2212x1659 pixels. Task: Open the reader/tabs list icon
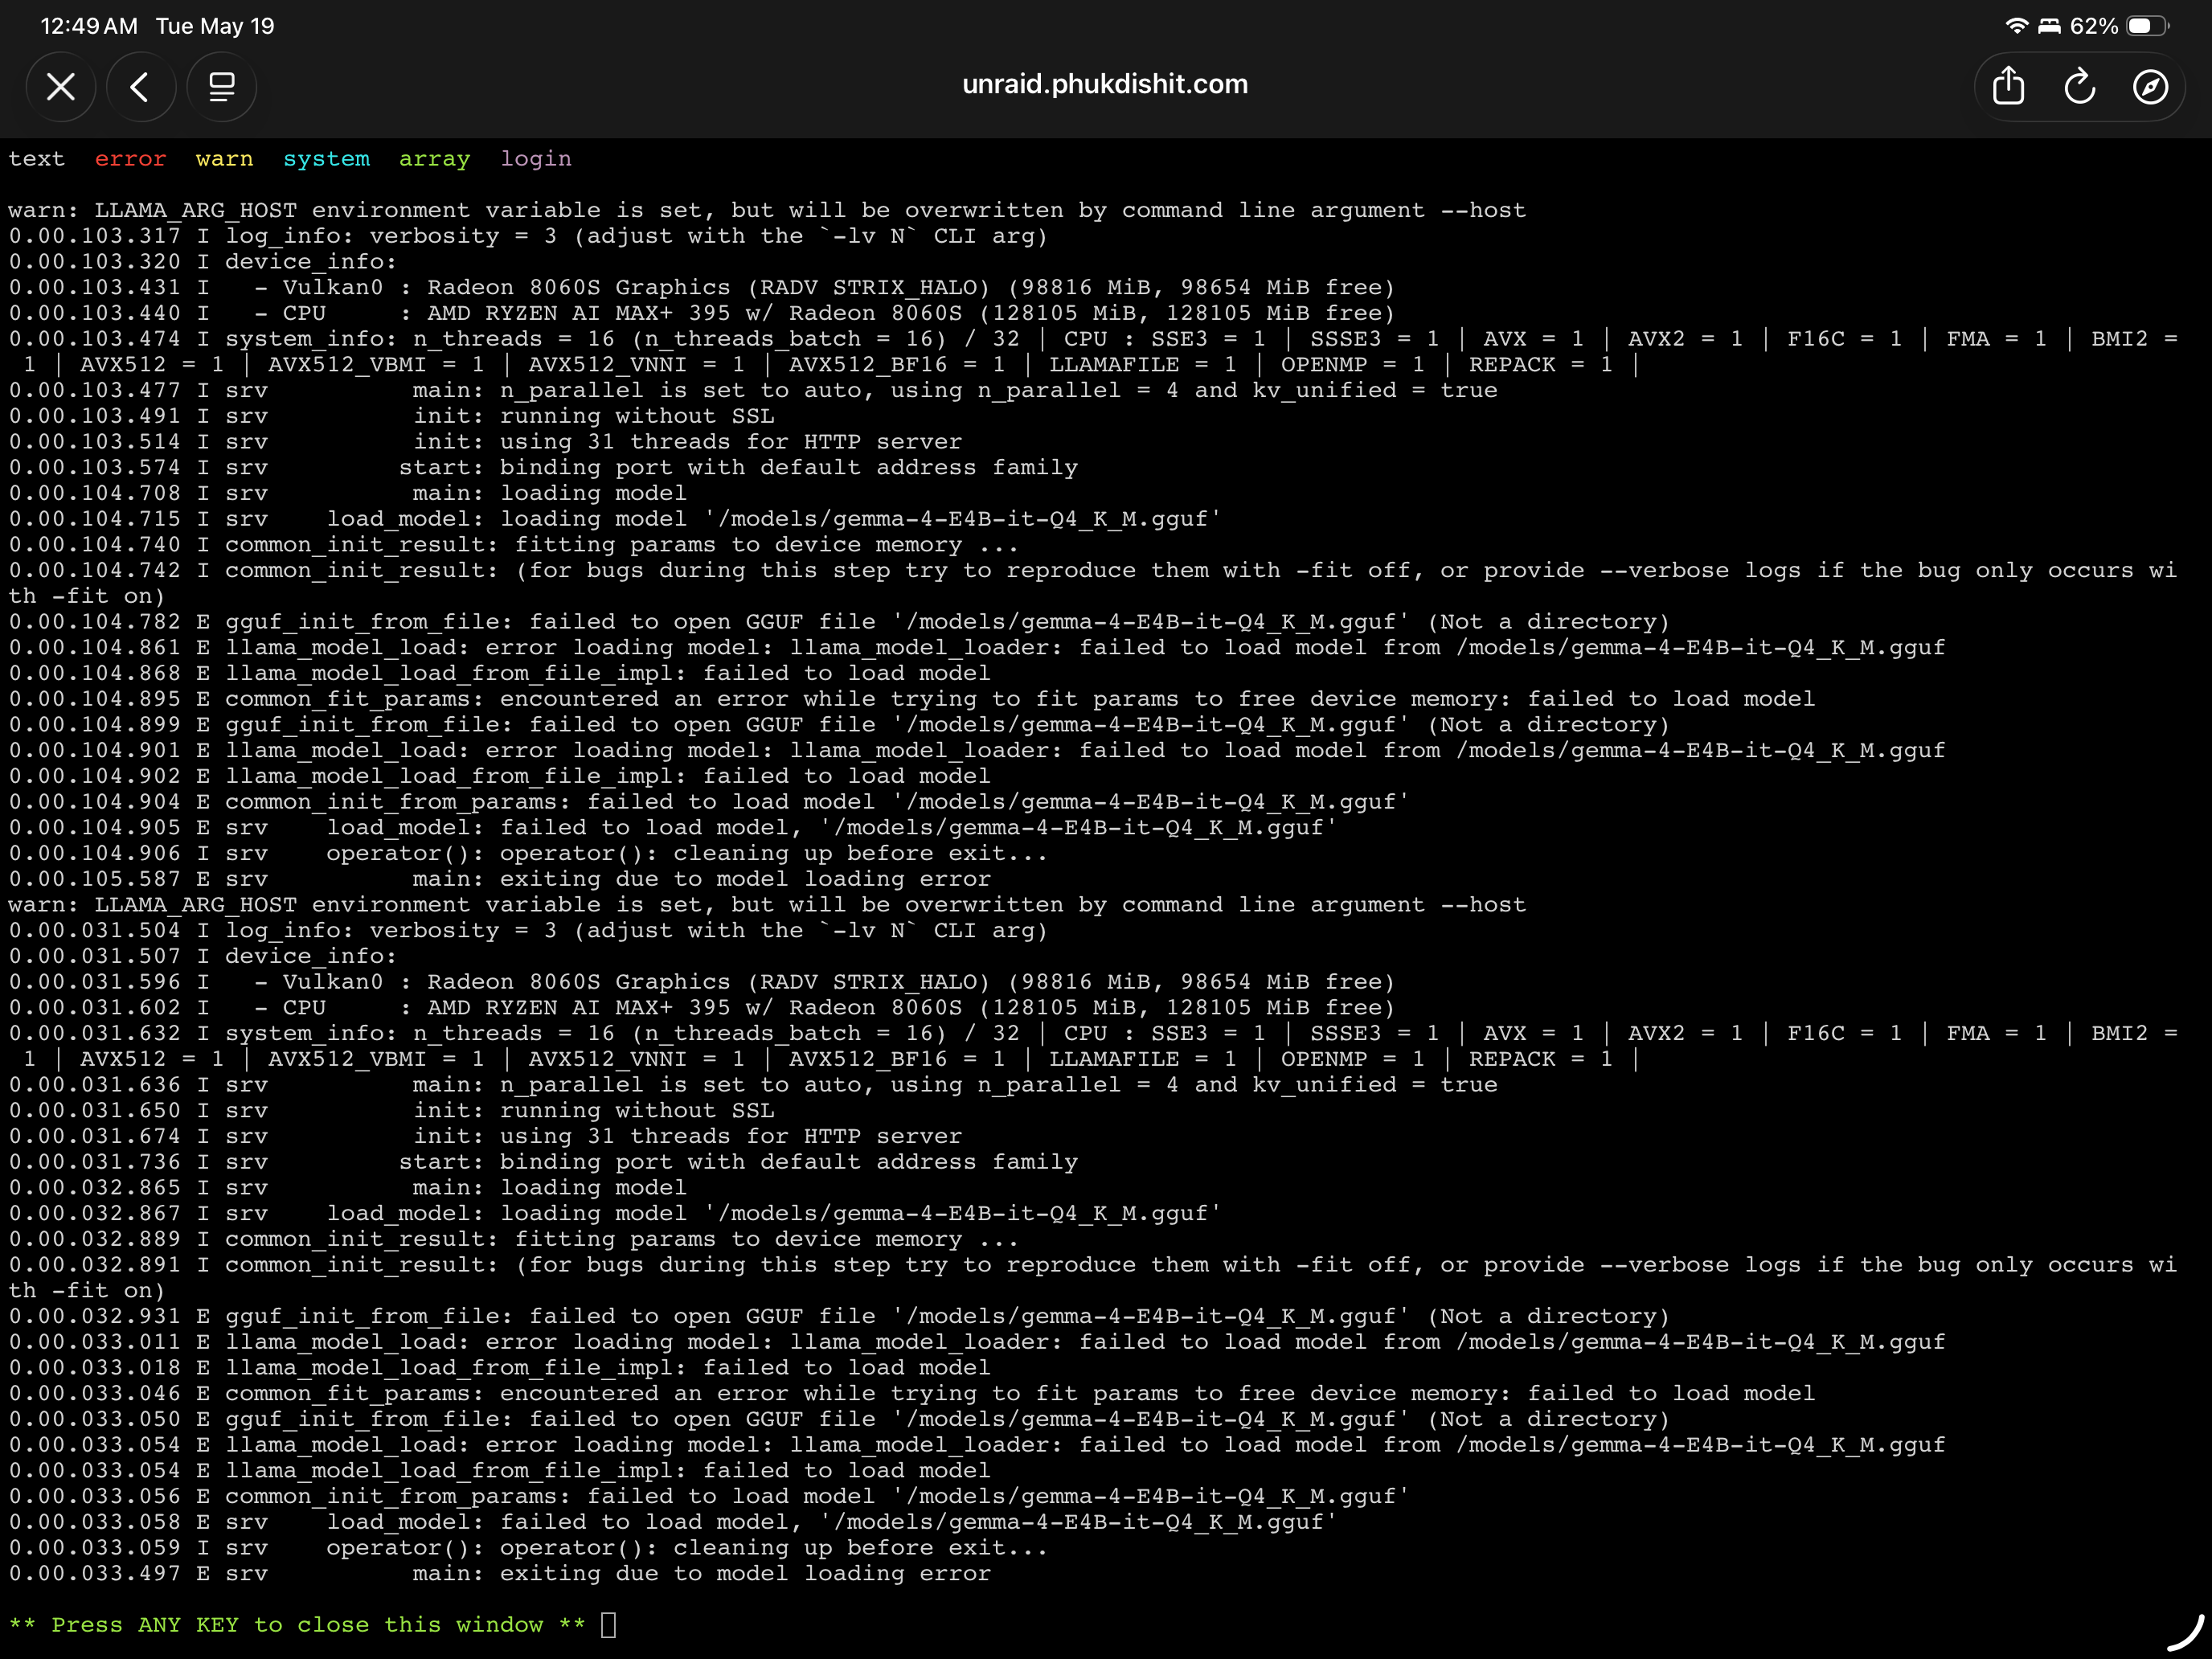[221, 87]
